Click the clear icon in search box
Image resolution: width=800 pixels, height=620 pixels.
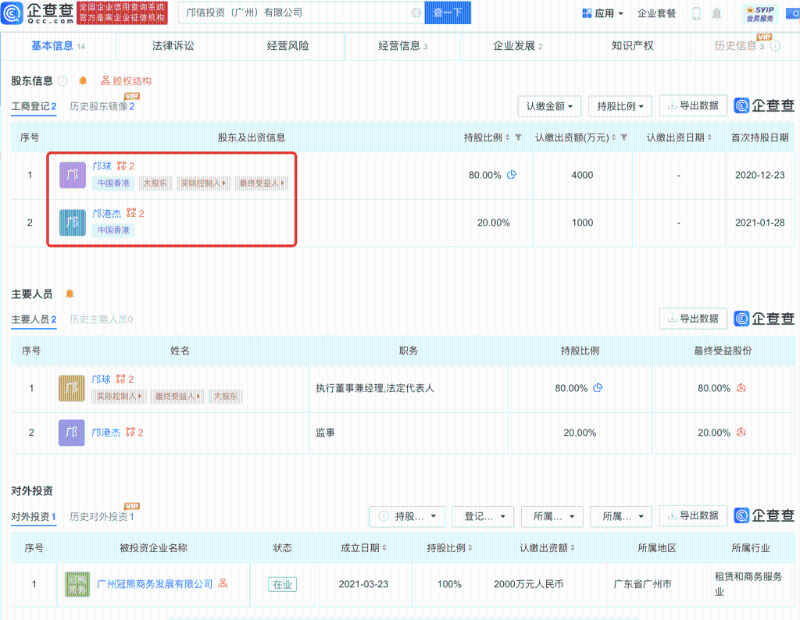[415, 13]
